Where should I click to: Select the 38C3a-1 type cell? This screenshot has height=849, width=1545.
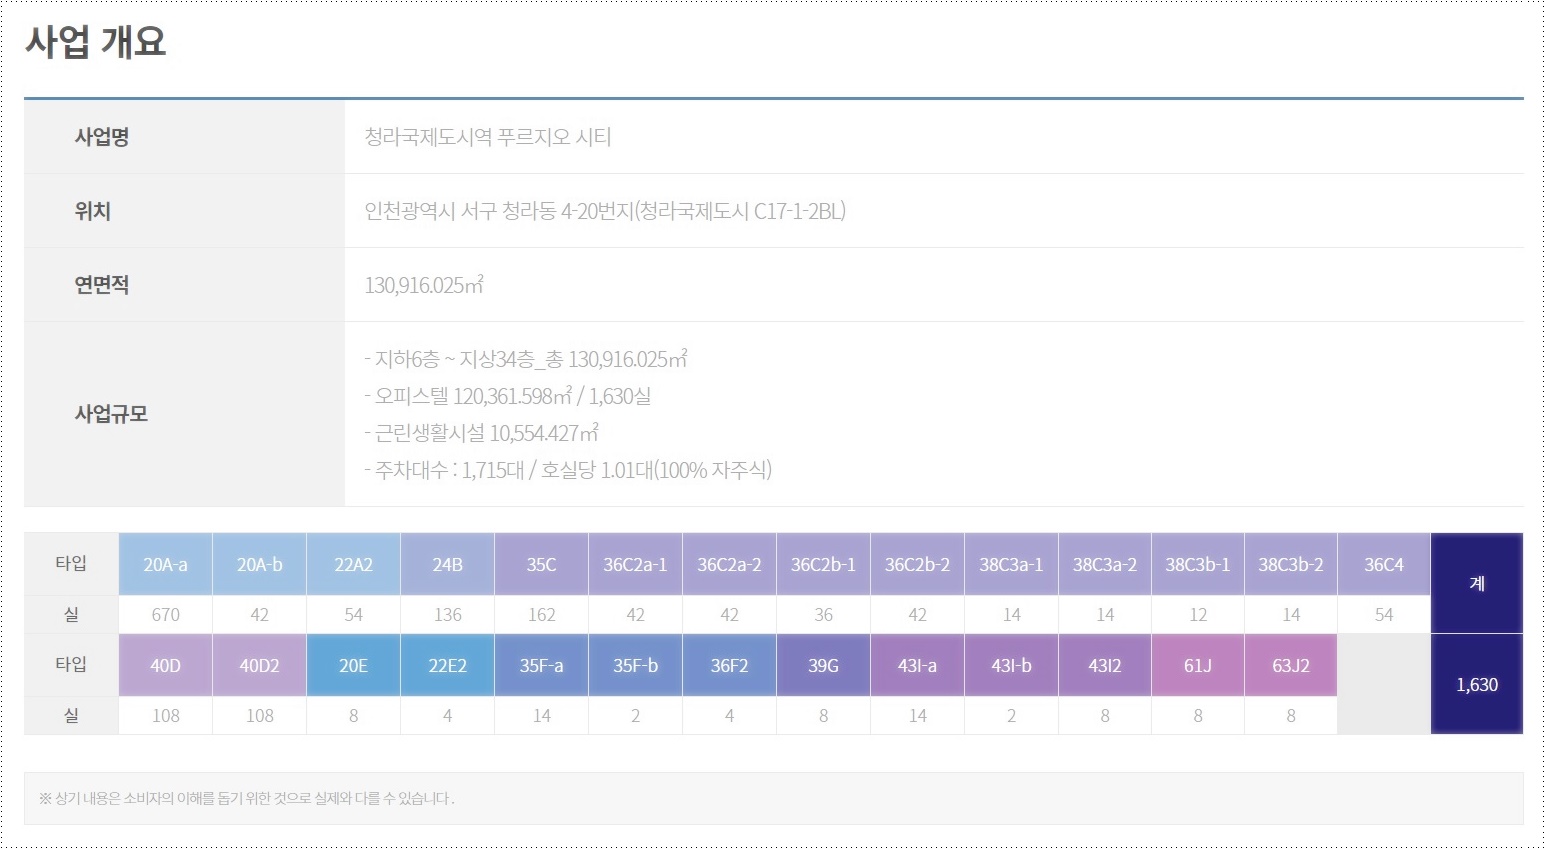click(1012, 565)
